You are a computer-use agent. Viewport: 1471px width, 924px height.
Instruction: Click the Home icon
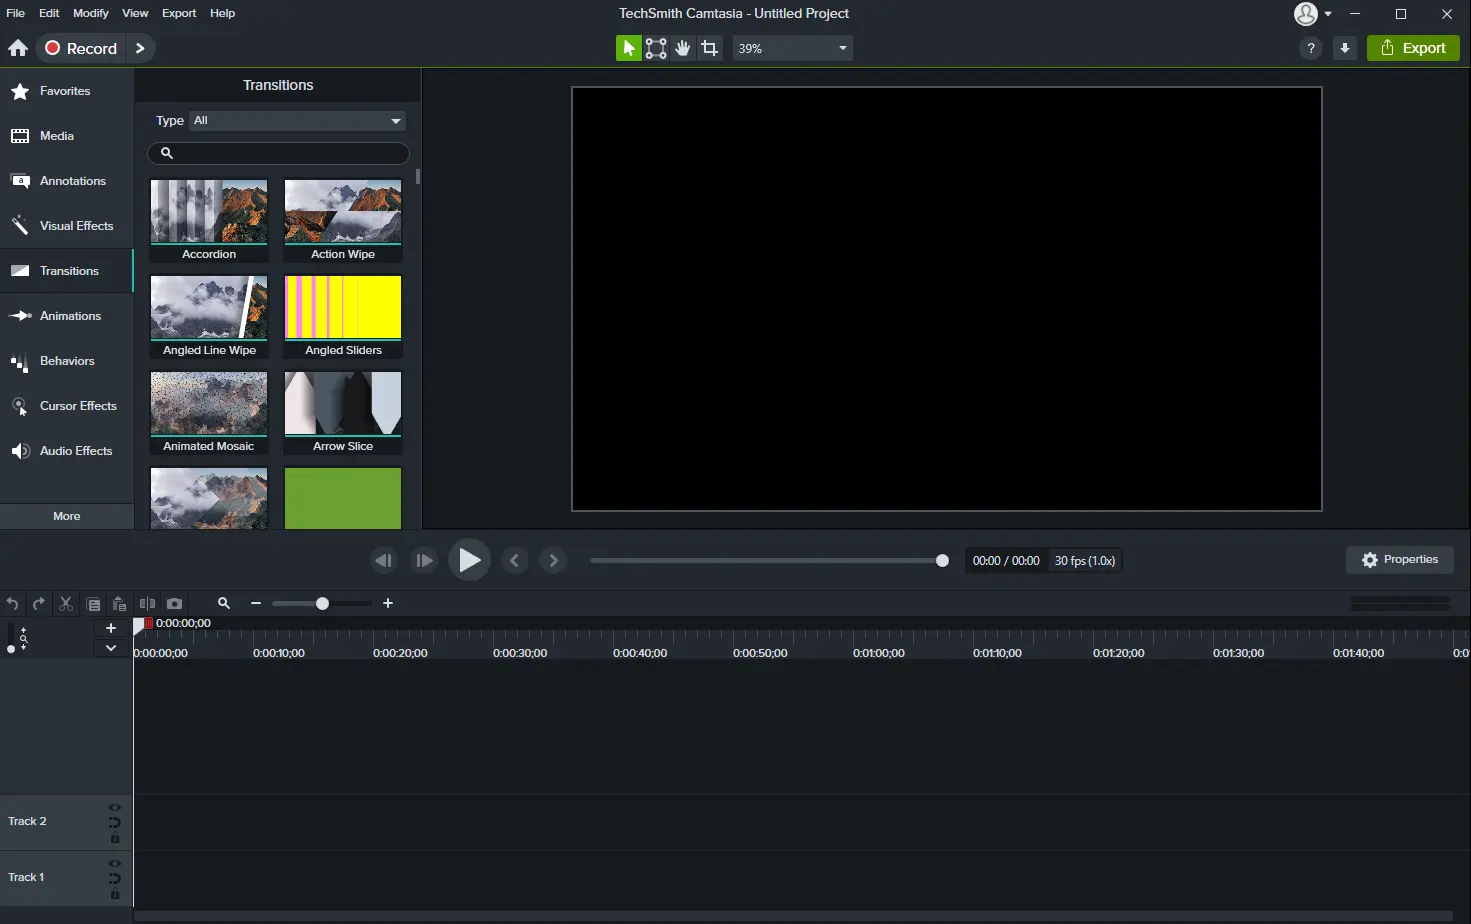[18, 48]
